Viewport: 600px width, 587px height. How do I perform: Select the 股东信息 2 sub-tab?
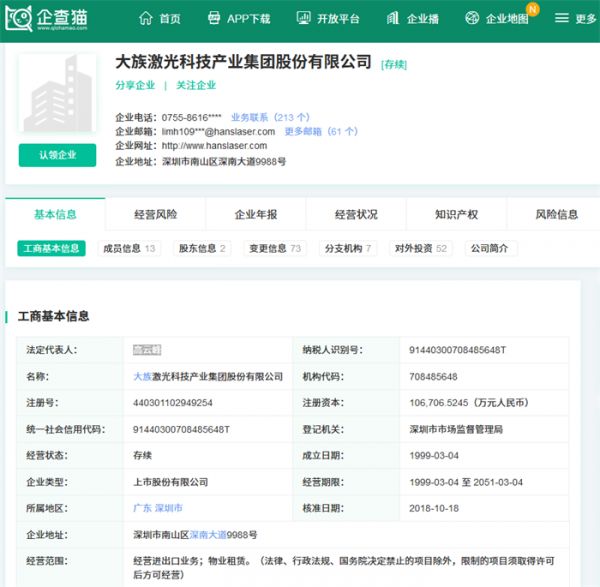tap(202, 248)
